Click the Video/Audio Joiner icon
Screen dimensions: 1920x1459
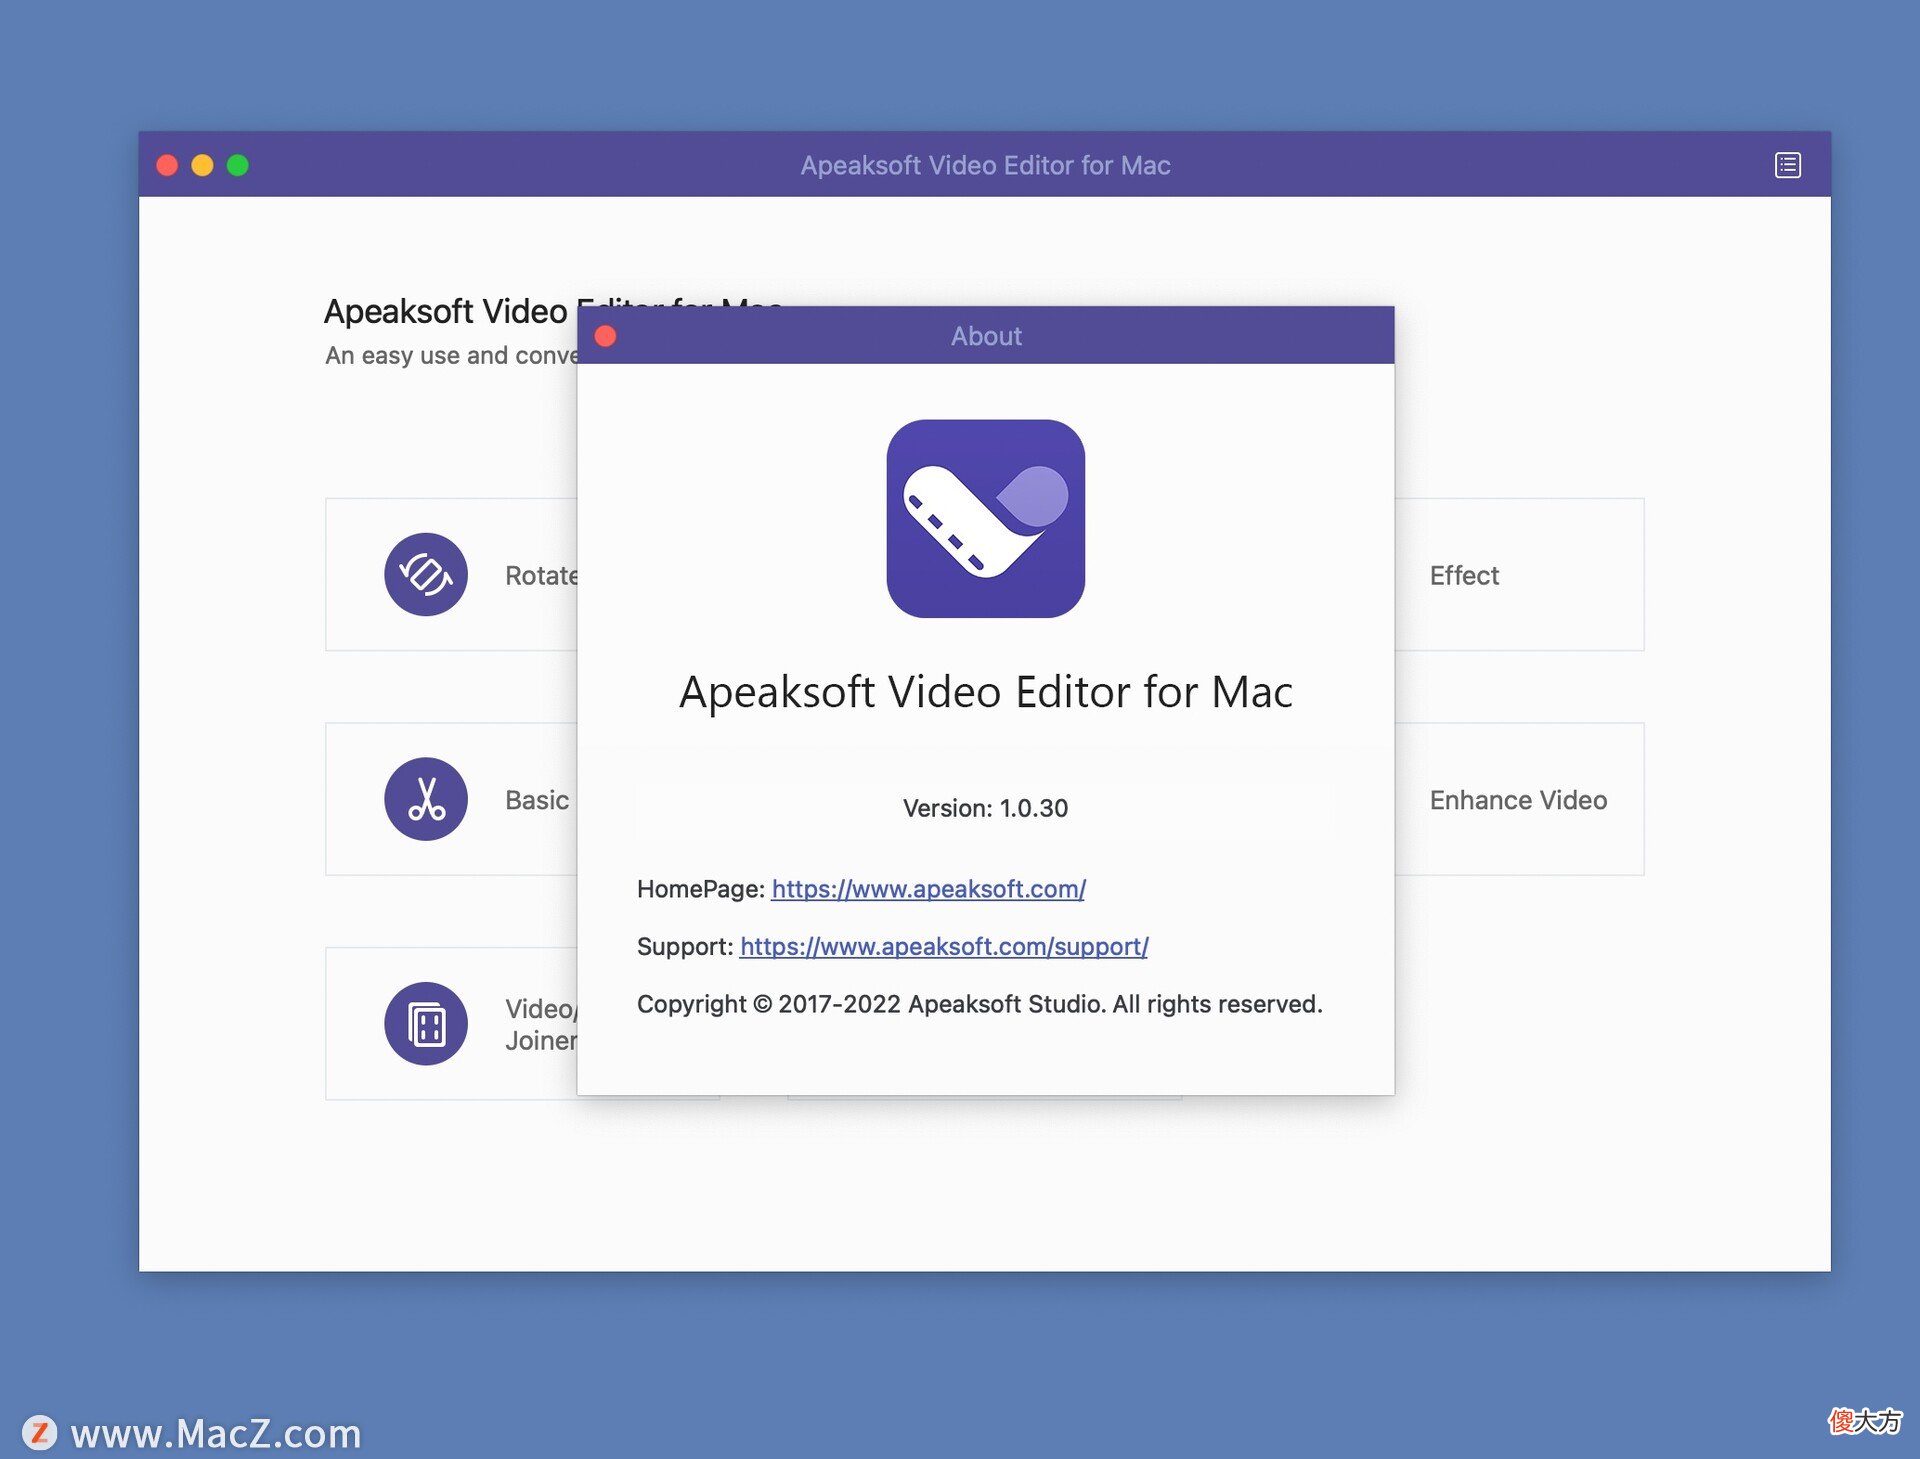tap(426, 1024)
